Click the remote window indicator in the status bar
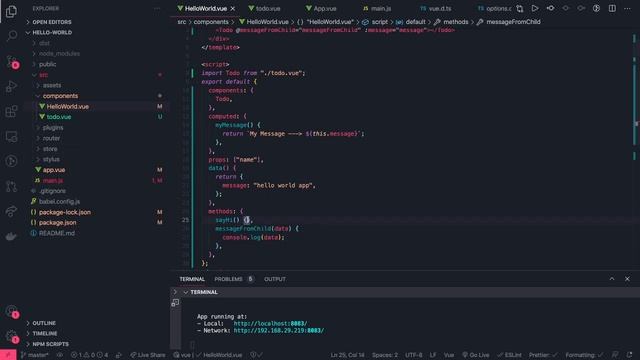640x360 pixels. click(x=8, y=355)
